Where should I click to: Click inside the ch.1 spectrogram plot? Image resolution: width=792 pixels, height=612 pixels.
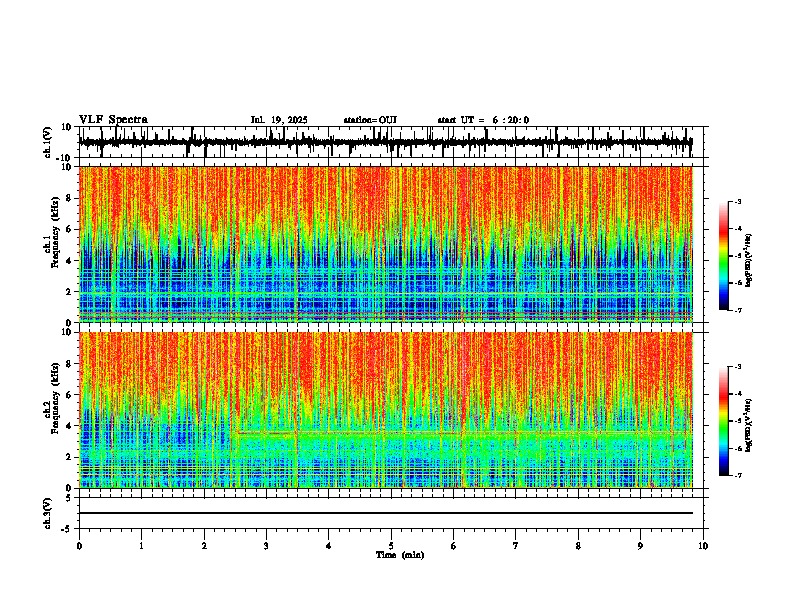pyautogui.click(x=386, y=244)
